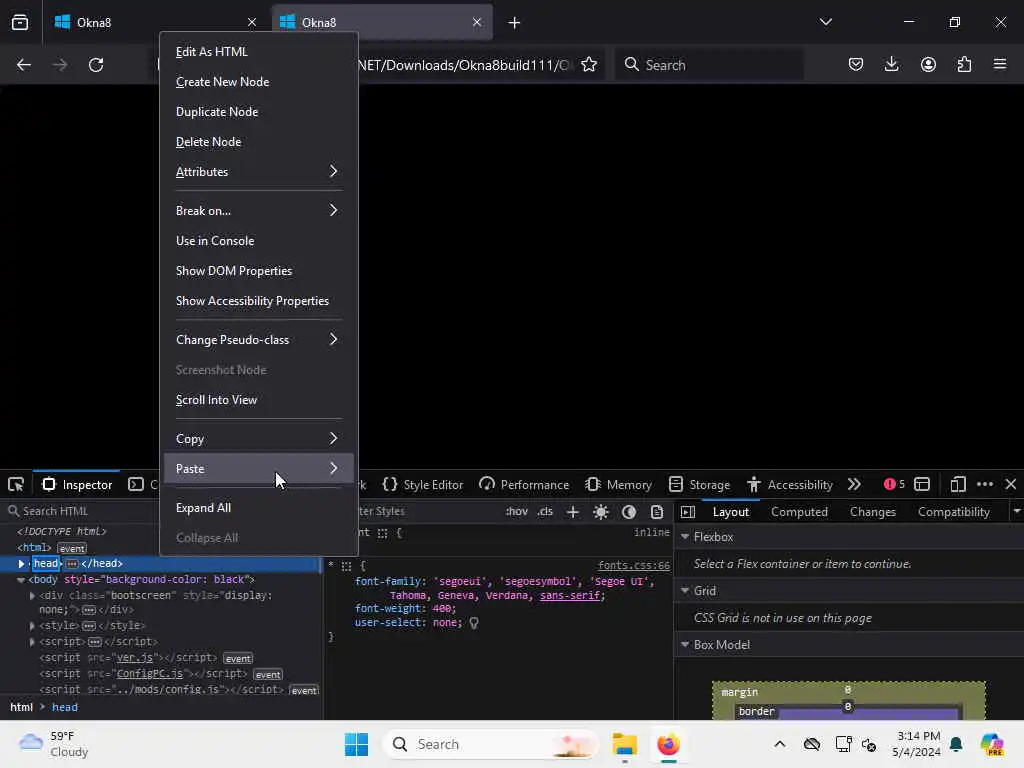
Task: Open the Paste submenu
Action: pos(259,468)
